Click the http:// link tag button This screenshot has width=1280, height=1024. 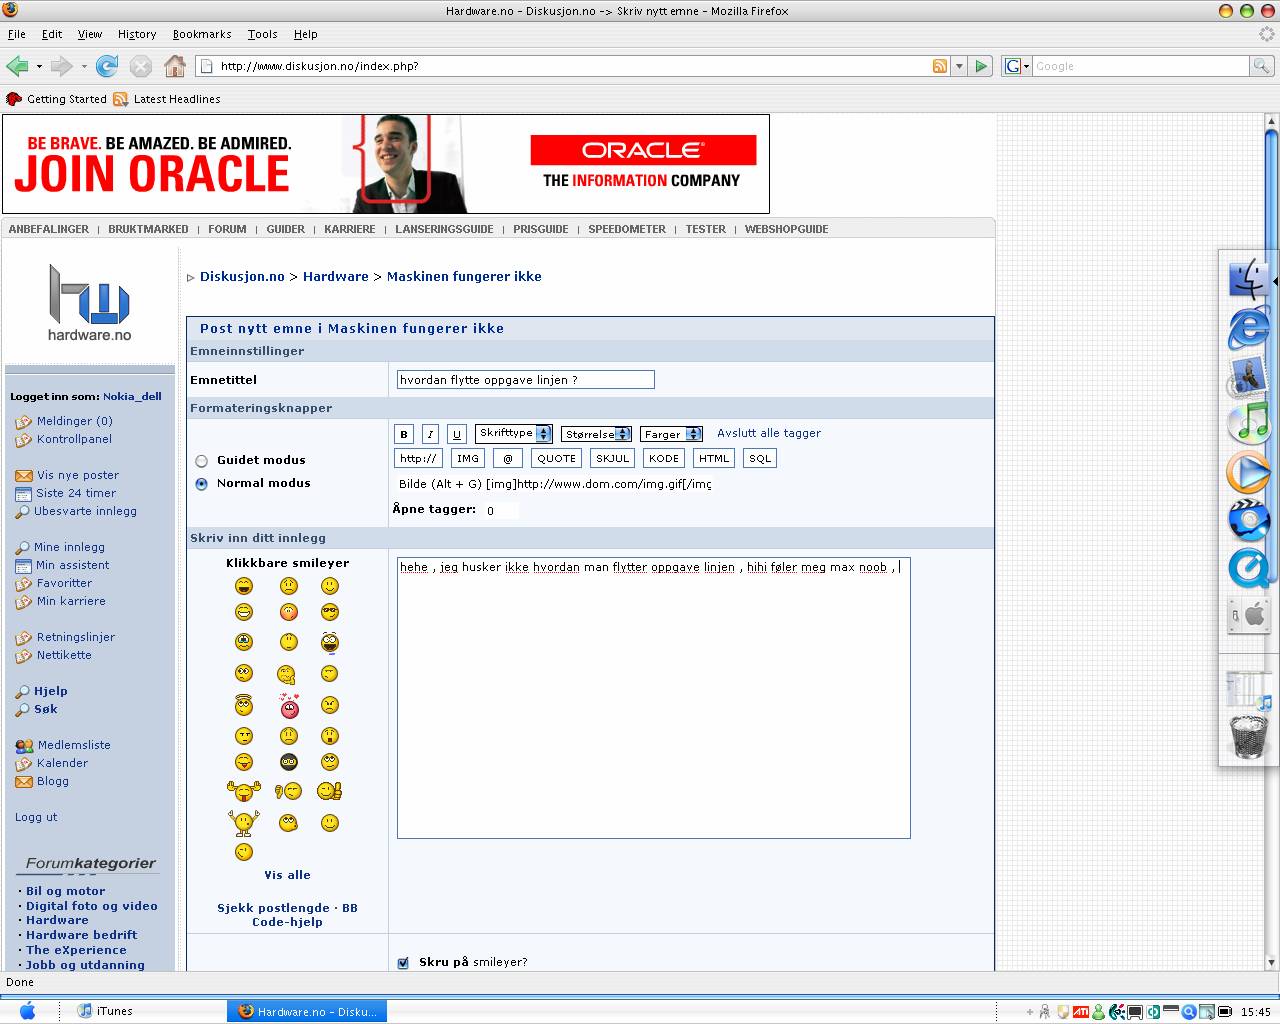tap(418, 459)
